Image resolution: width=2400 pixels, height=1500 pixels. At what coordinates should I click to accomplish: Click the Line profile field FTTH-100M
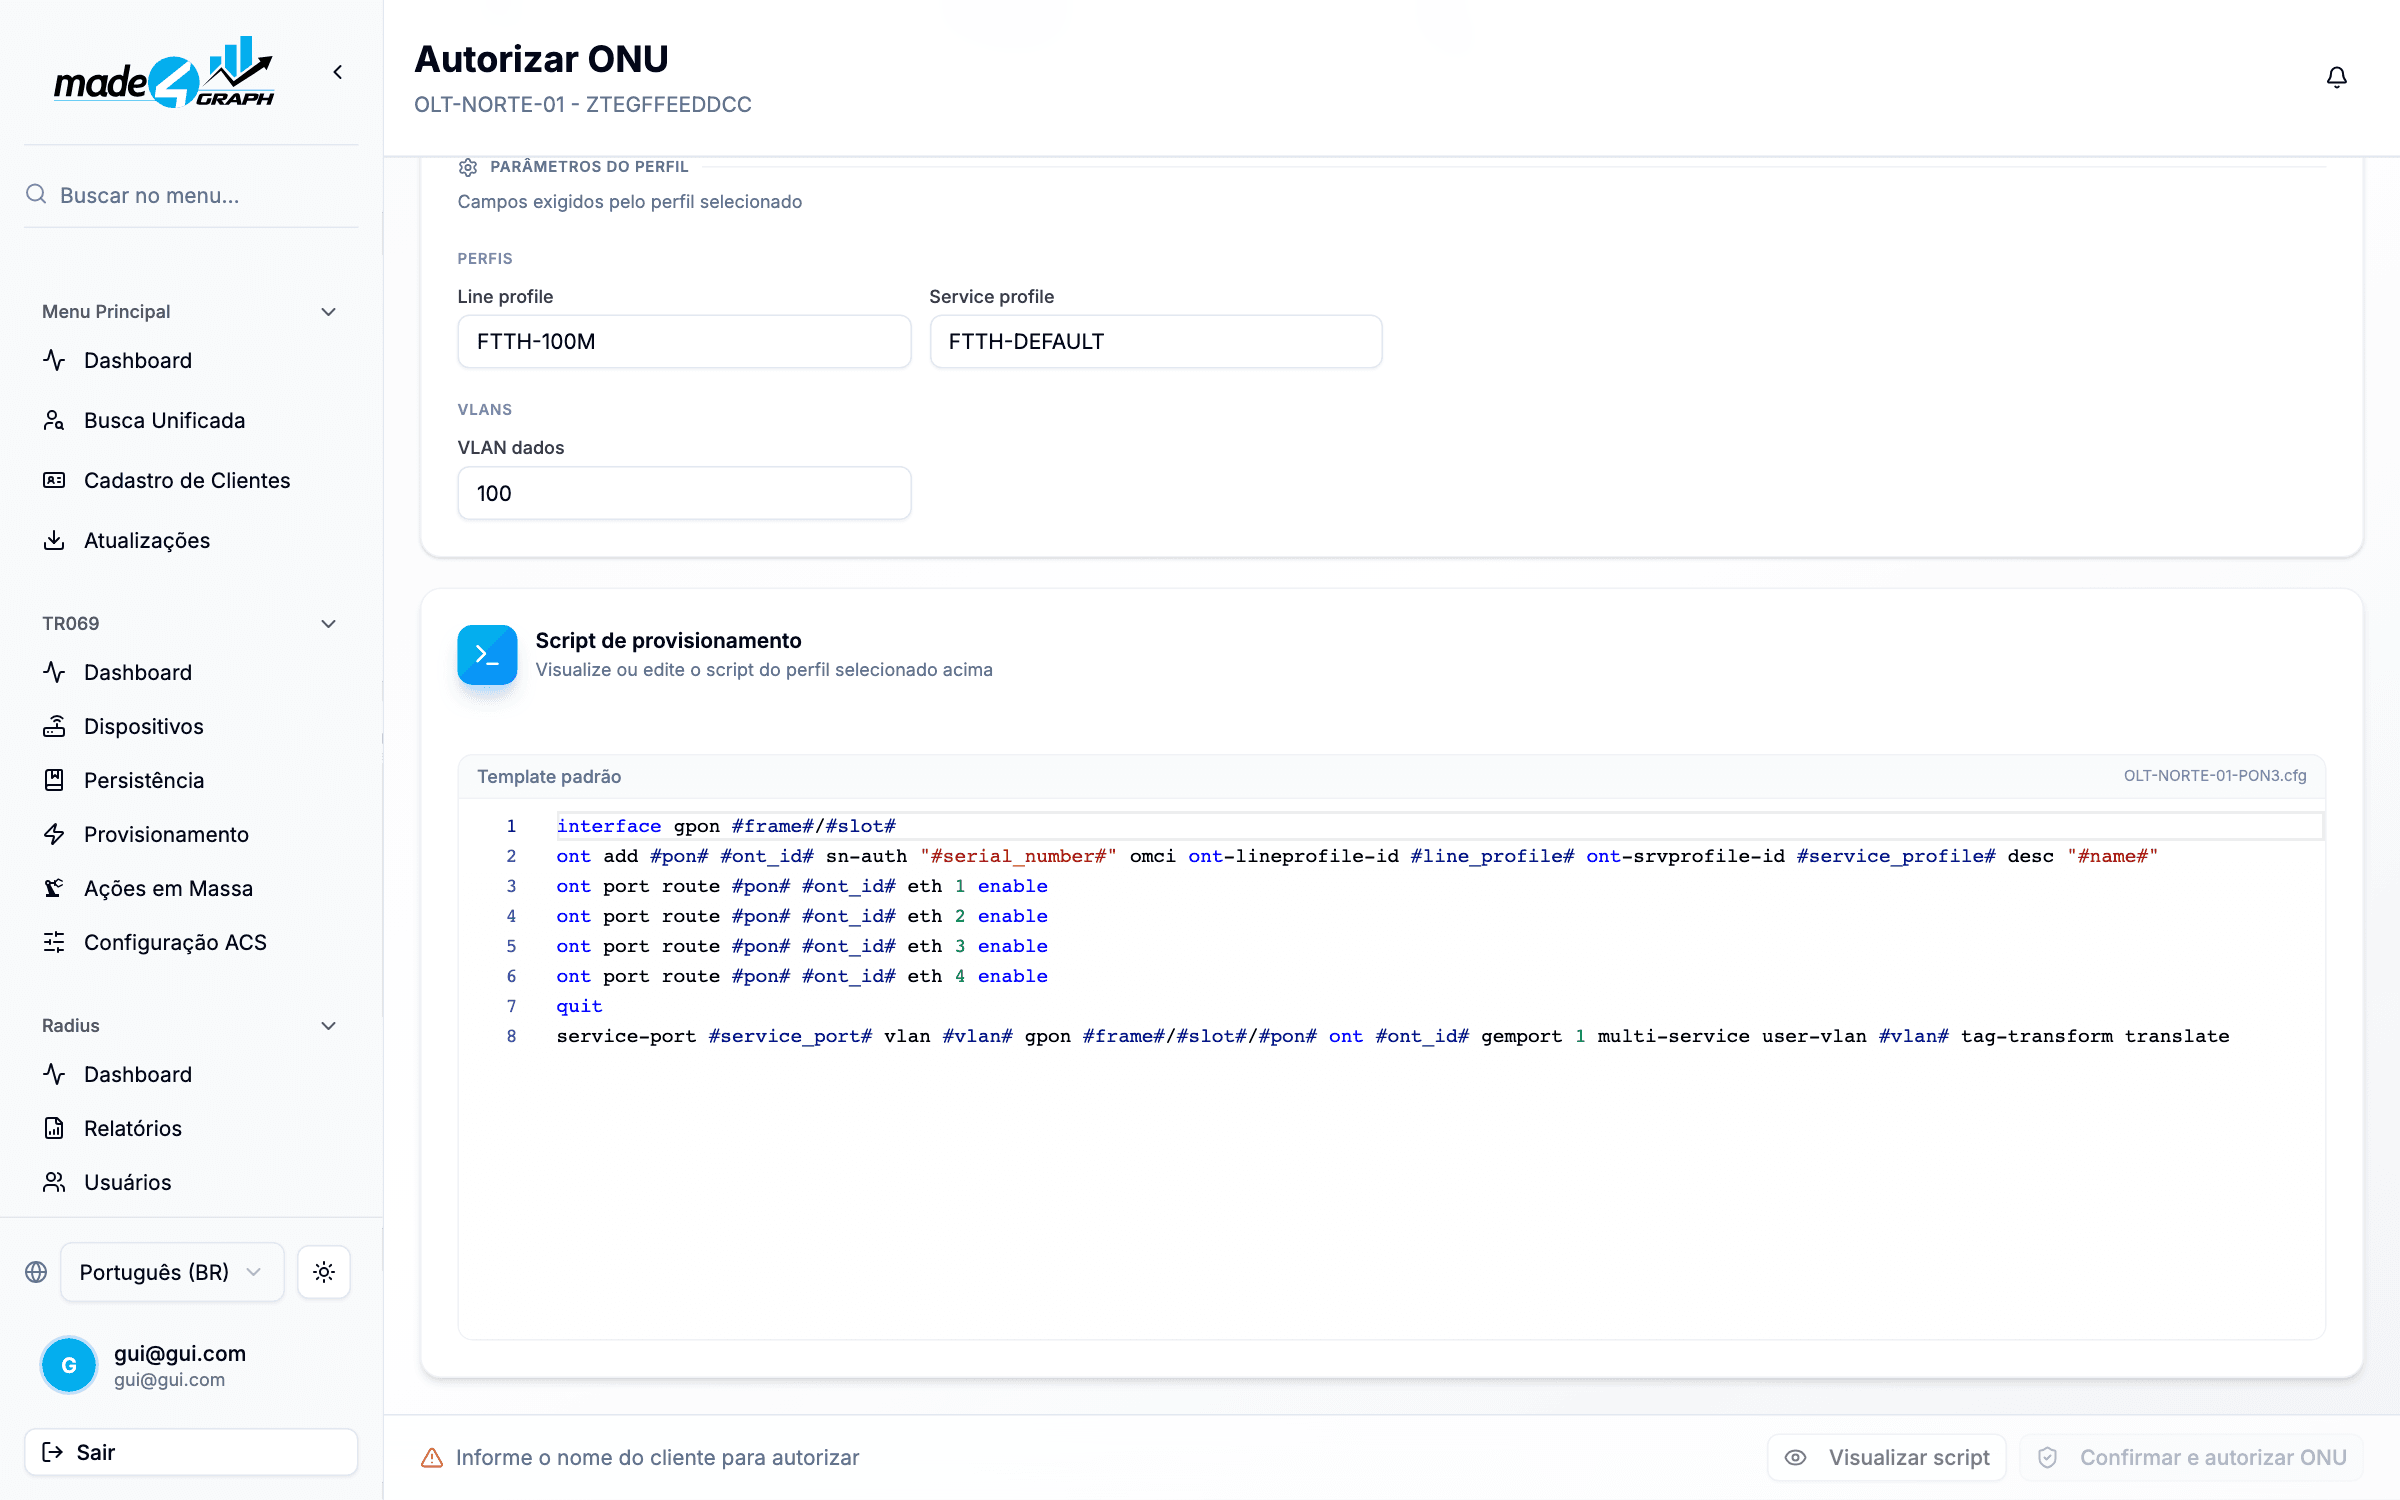[684, 342]
